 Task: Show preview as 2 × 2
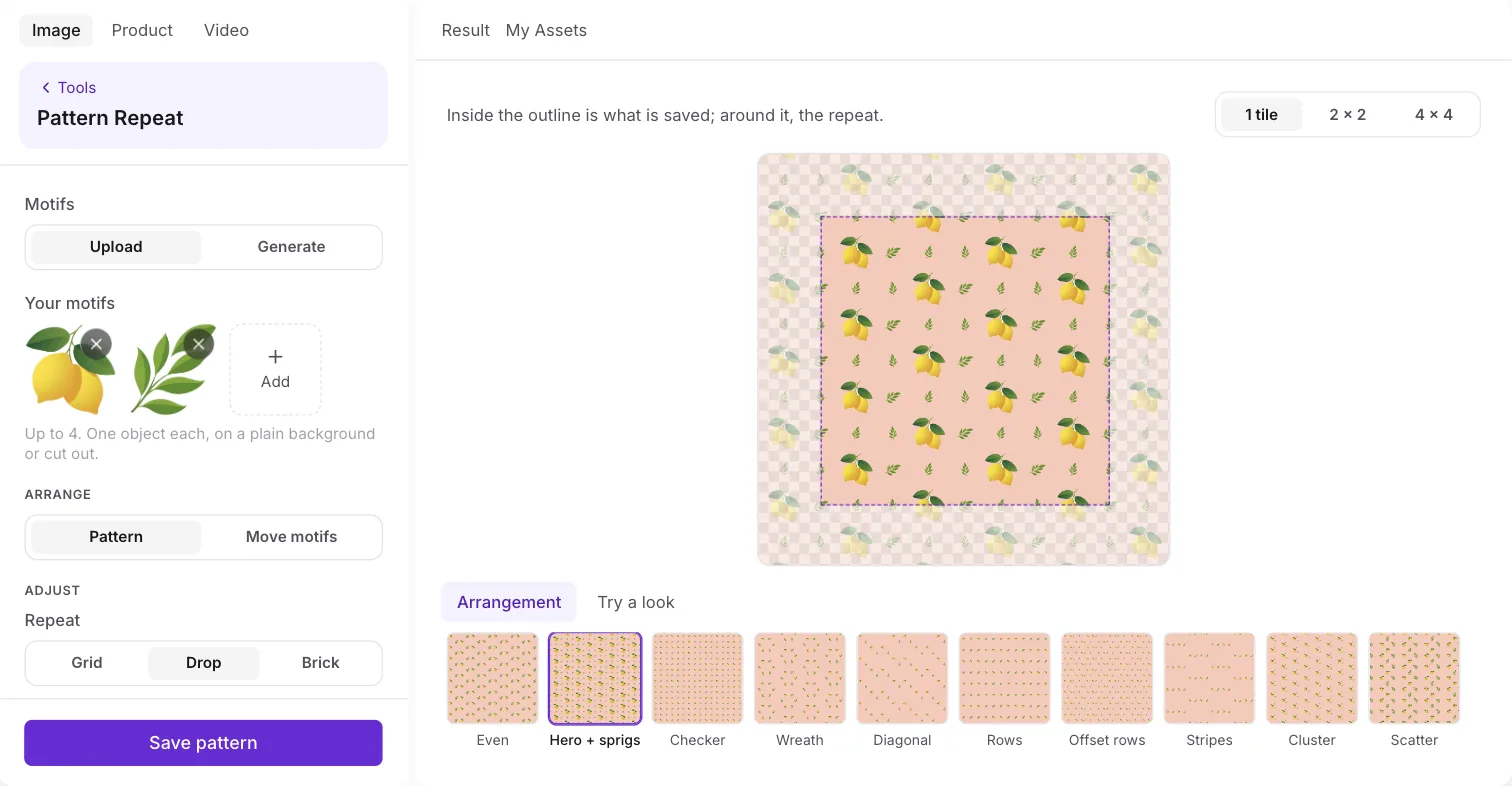pyautogui.click(x=1347, y=115)
